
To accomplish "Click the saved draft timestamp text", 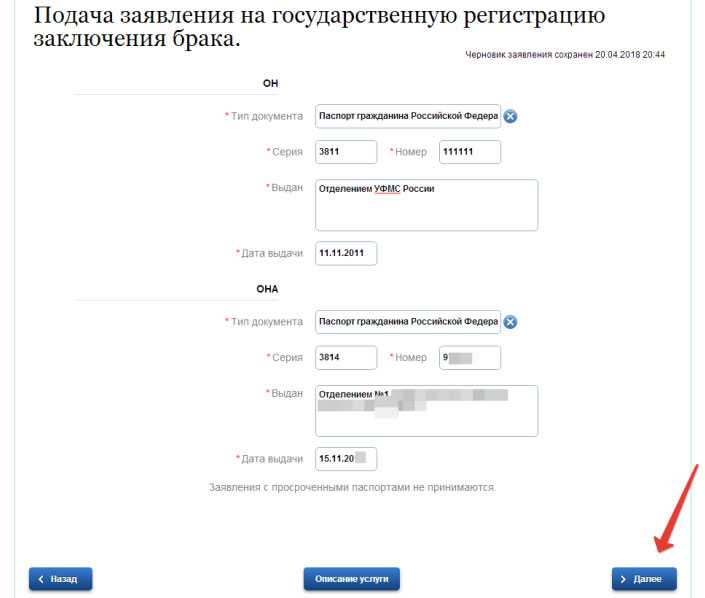I will coord(565,55).
